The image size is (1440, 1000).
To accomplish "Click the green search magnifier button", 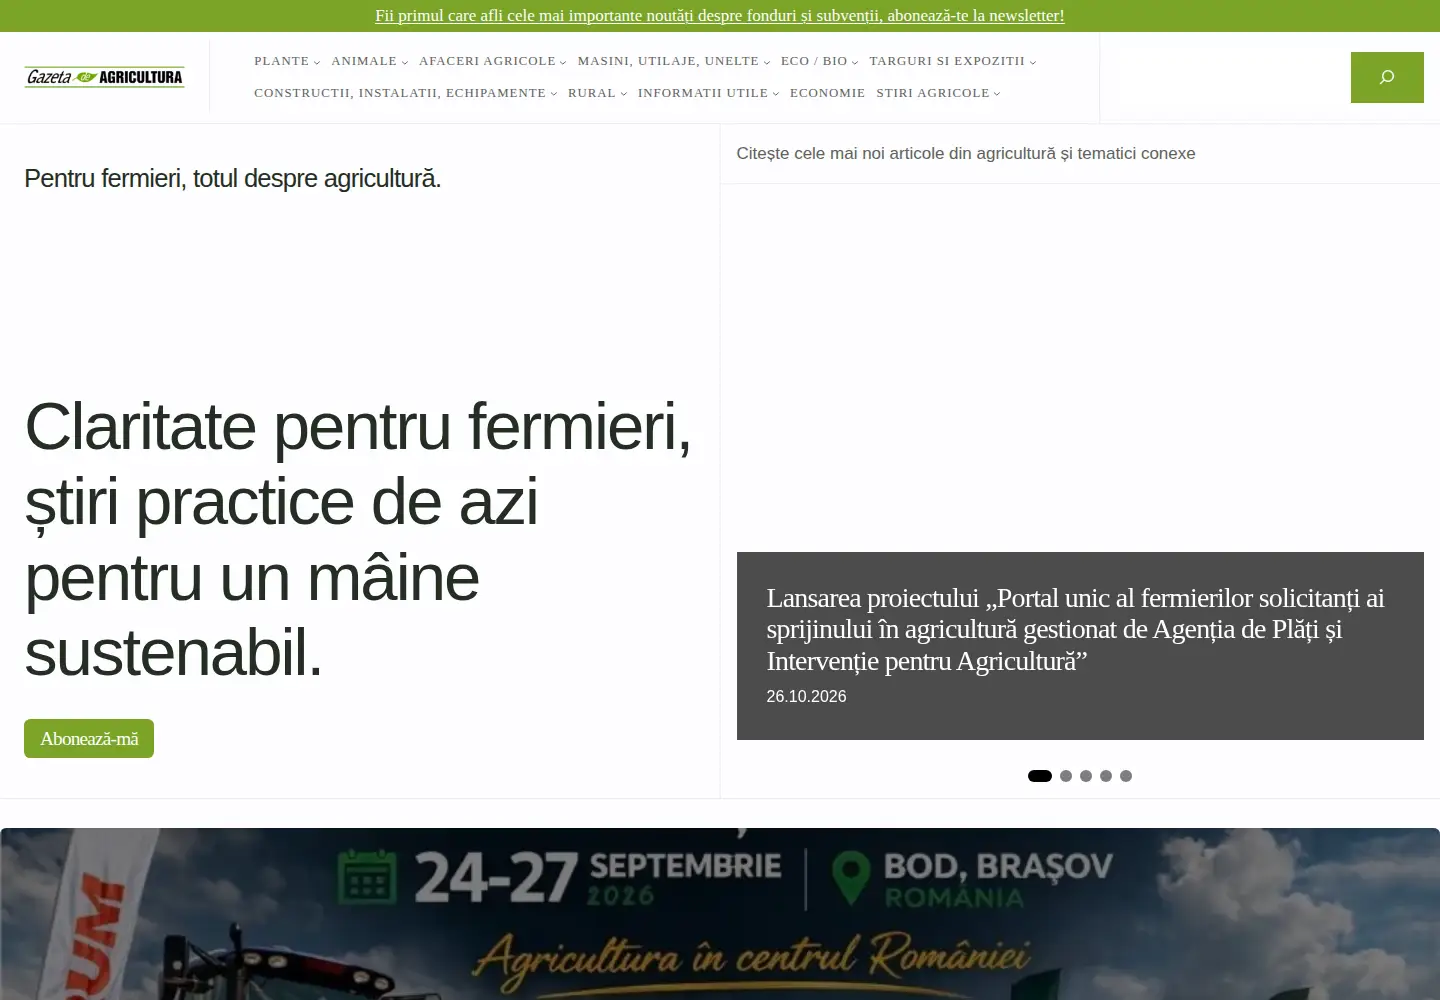I will click(x=1387, y=77).
